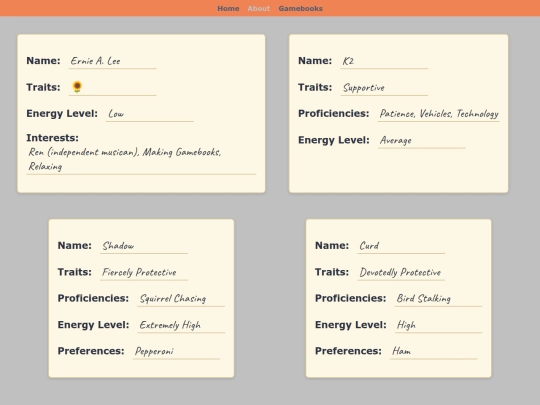Click the Pepperoni preferences field
Image resolution: width=540 pixels, height=405 pixels.
[176, 351]
